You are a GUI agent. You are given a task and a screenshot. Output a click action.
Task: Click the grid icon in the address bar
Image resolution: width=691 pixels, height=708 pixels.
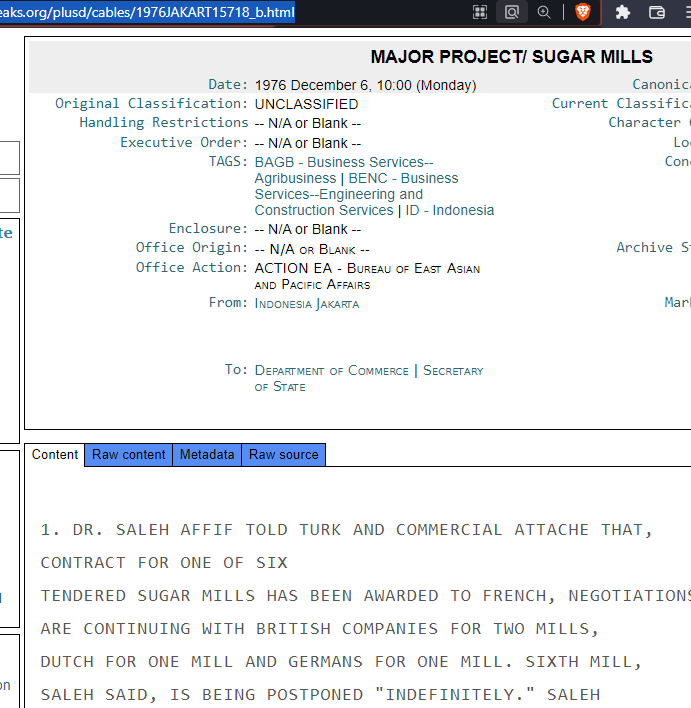pyautogui.click(x=480, y=12)
